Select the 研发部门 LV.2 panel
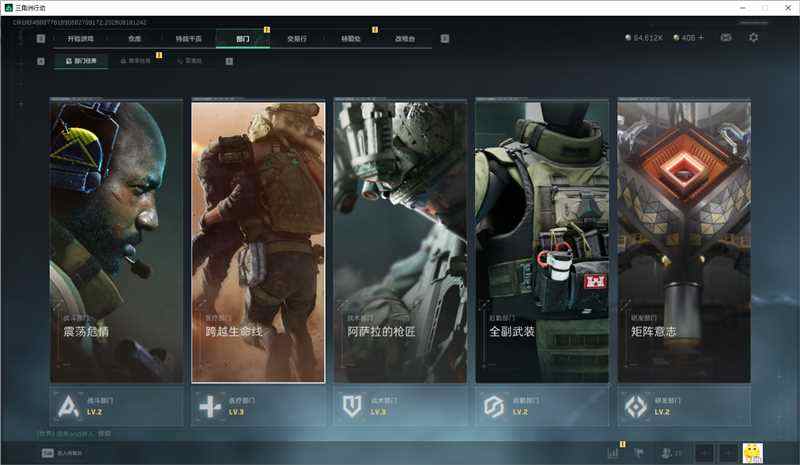 (x=684, y=406)
